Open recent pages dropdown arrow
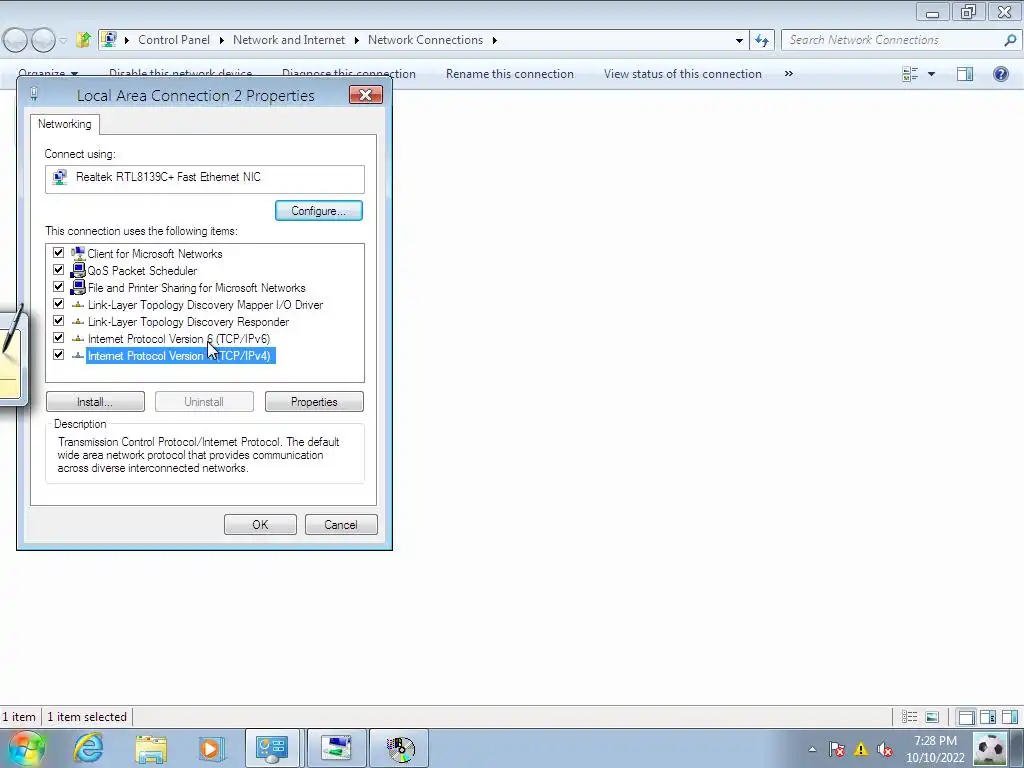Image resolution: width=1024 pixels, height=768 pixels. 63,40
